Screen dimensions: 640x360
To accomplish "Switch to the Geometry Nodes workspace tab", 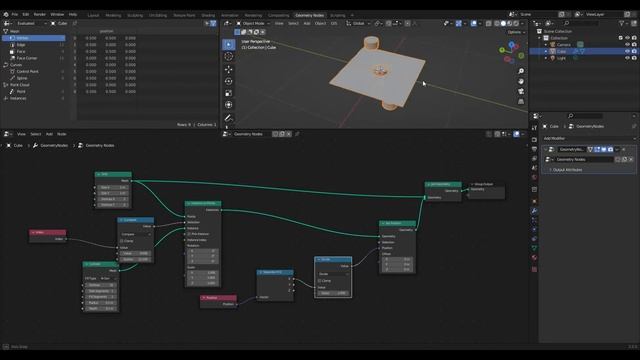I will [309, 16].
